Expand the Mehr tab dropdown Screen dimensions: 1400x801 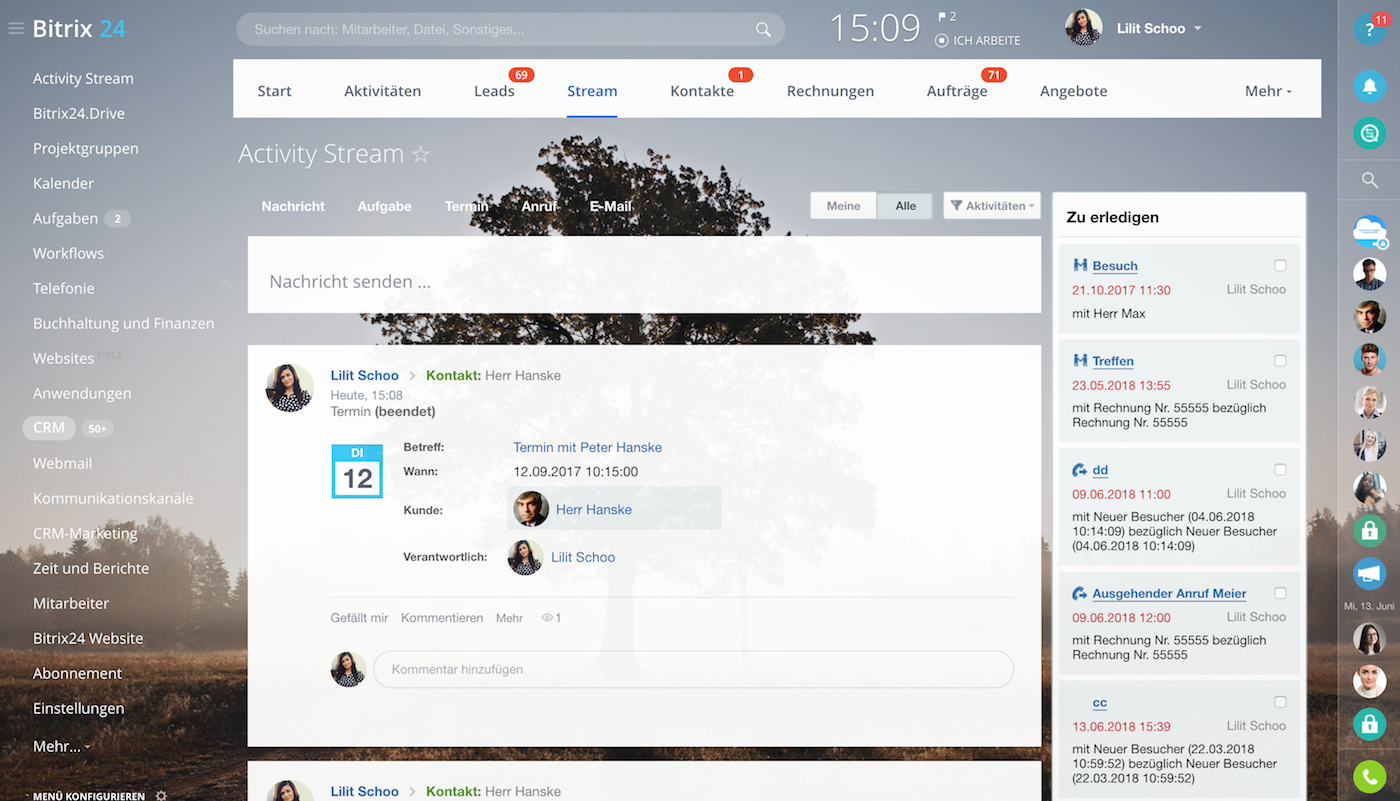tap(1268, 91)
